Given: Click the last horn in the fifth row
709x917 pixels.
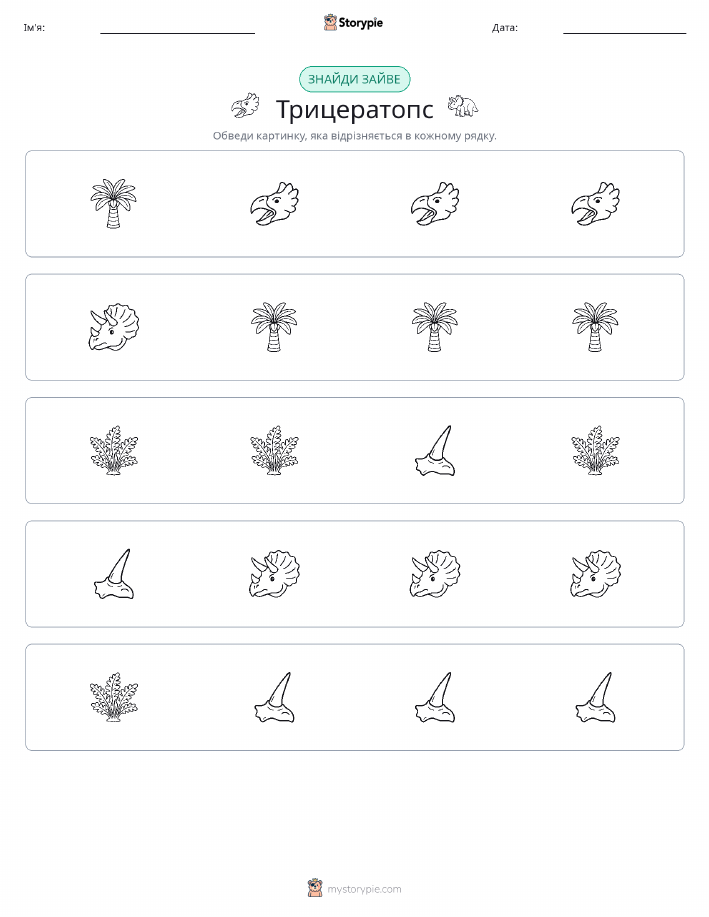Looking at the screenshot, I should [595, 697].
